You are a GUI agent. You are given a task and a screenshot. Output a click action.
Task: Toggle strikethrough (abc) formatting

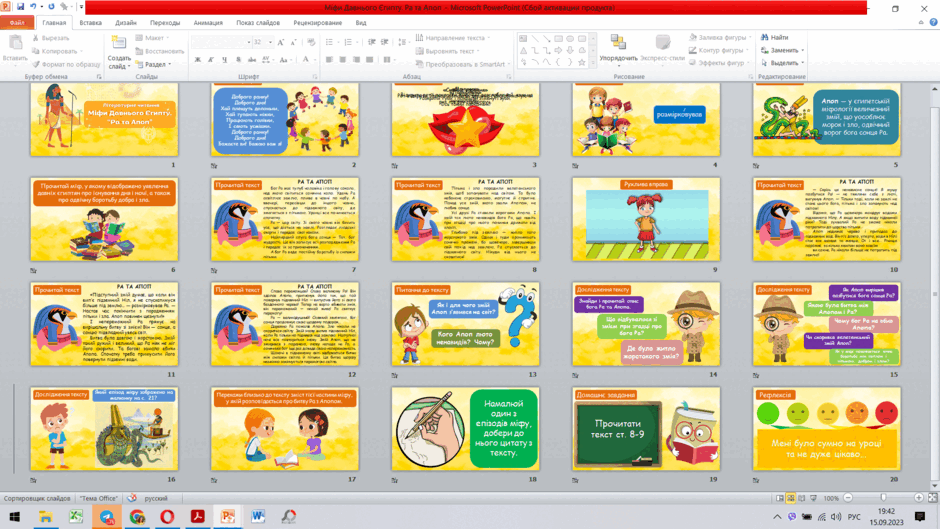point(252,59)
